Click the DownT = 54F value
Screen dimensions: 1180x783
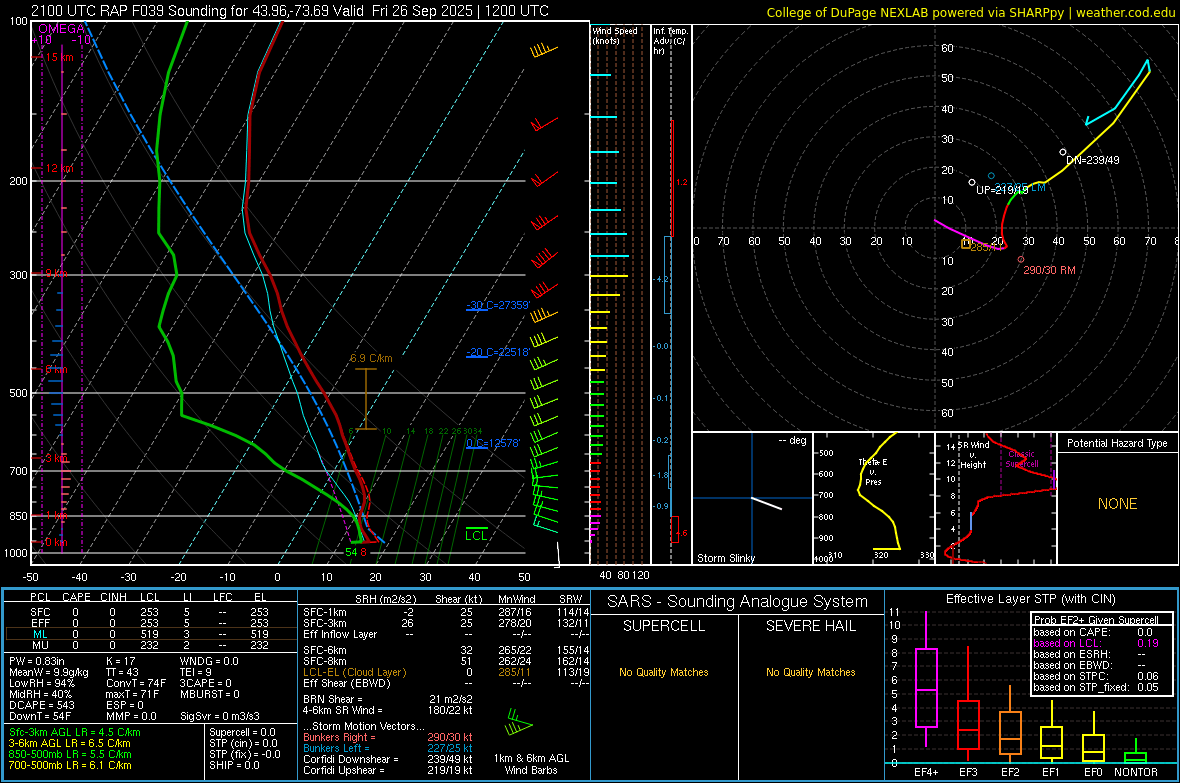tap(40, 716)
